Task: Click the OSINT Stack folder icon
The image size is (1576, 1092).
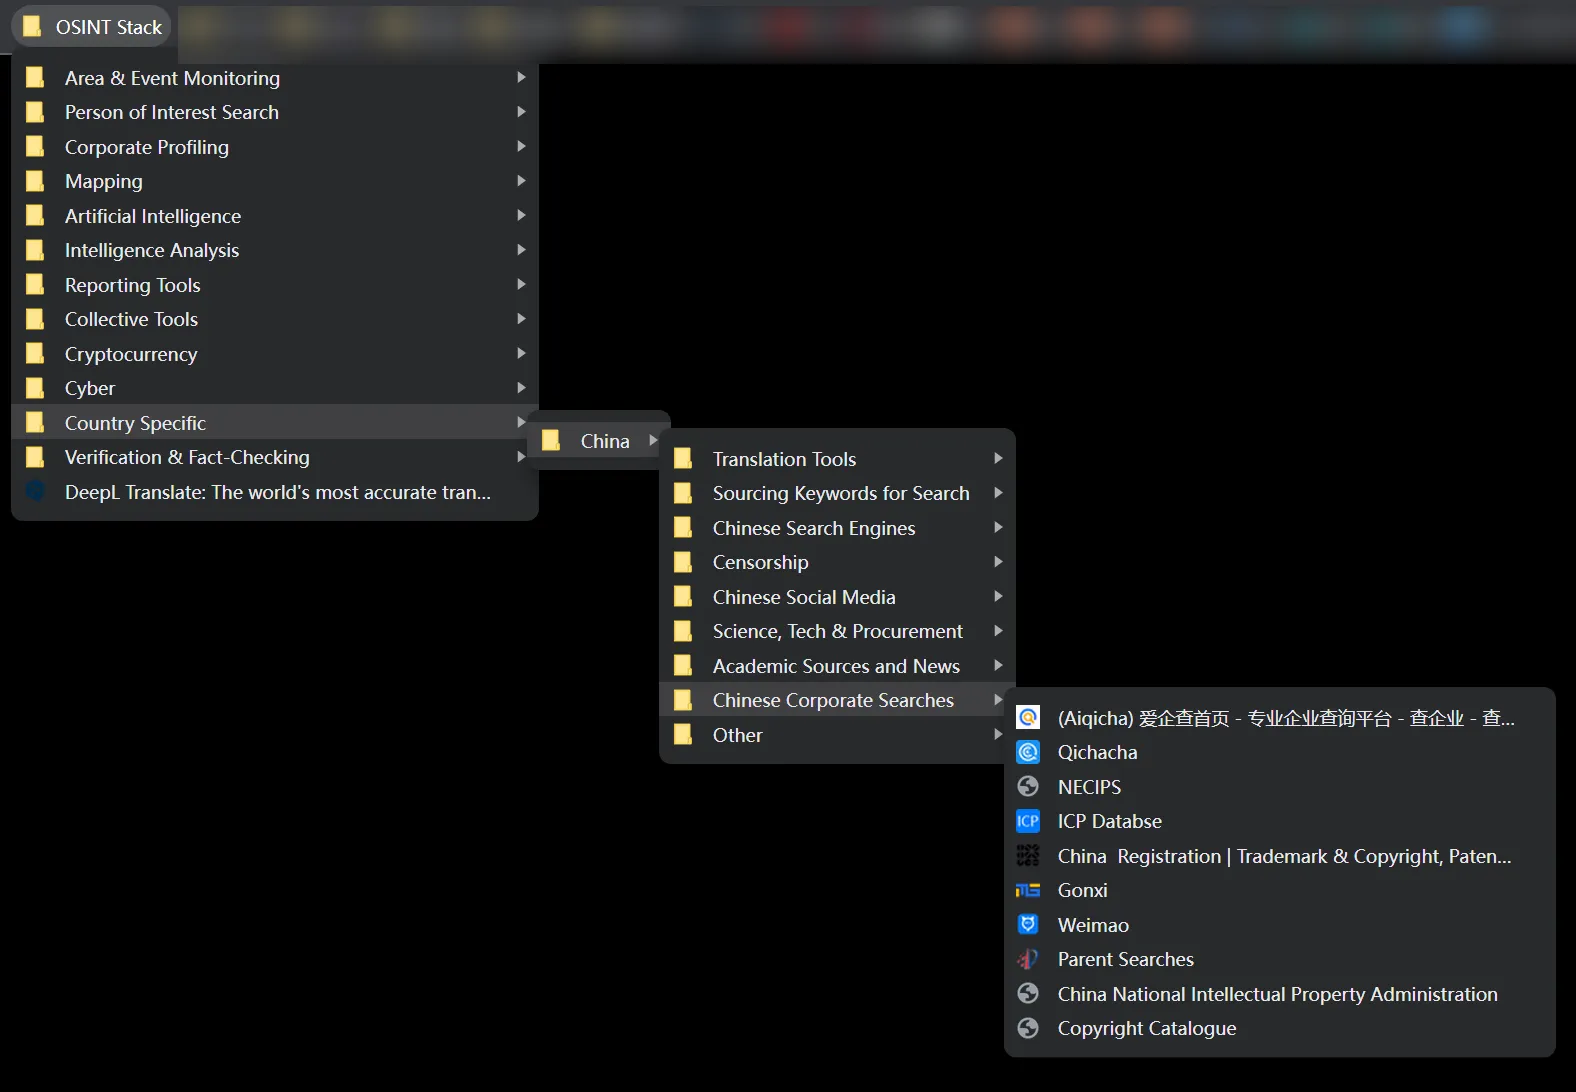Action: [x=32, y=27]
